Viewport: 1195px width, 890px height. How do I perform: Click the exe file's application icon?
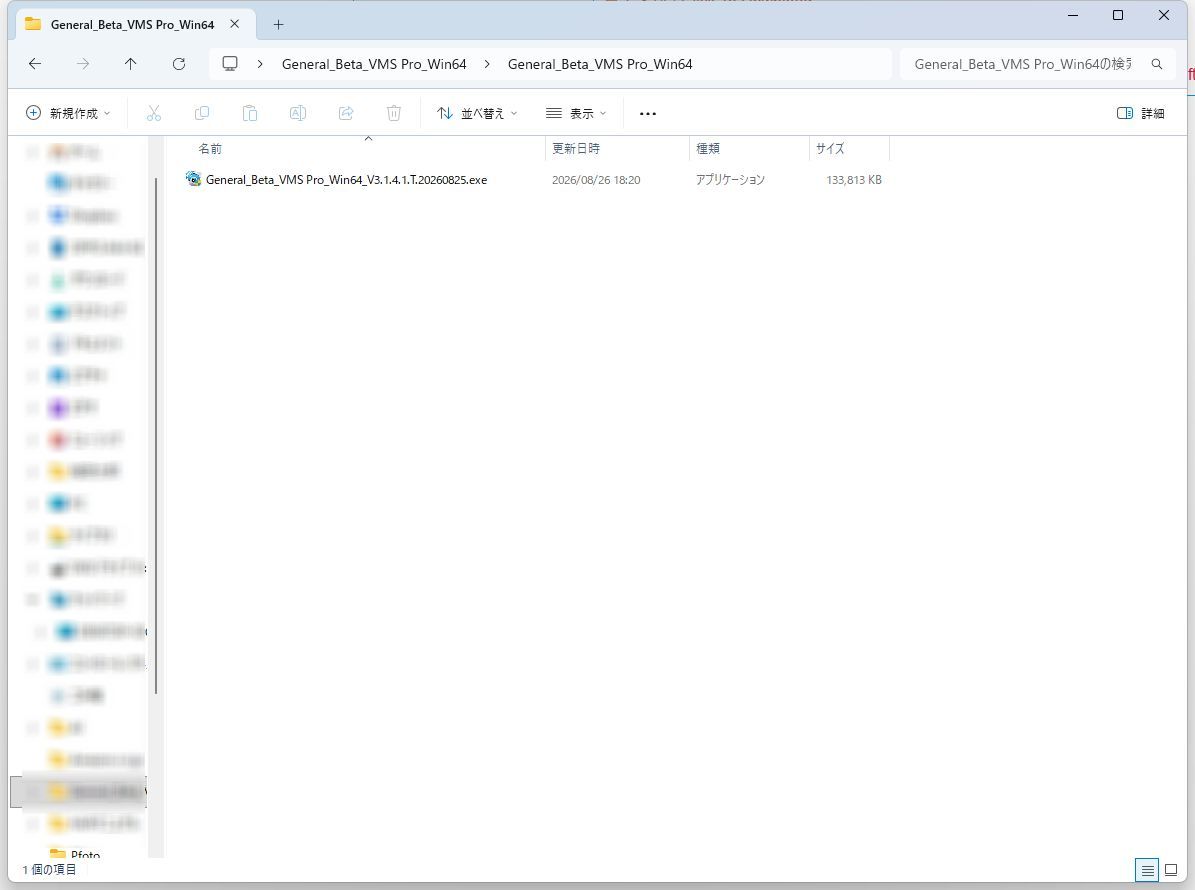[194, 179]
